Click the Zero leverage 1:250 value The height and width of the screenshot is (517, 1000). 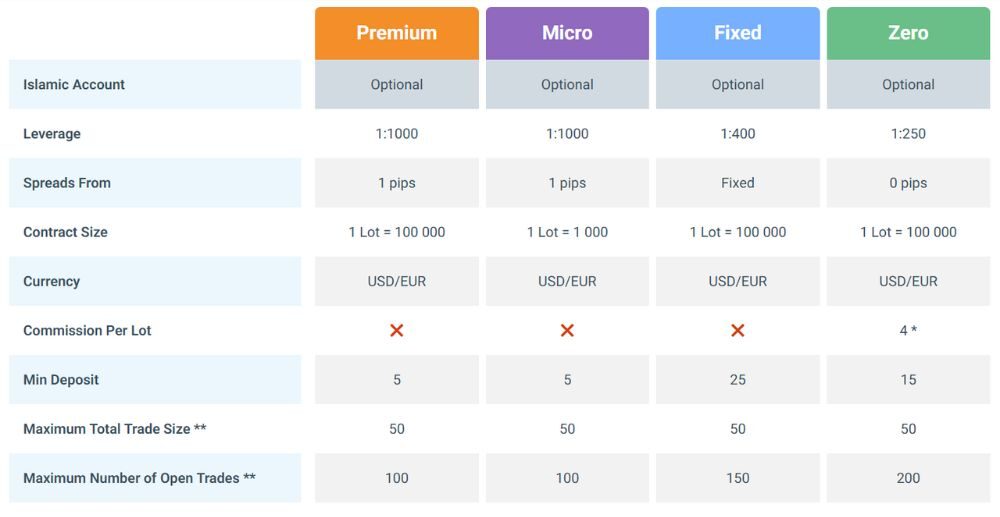coord(908,134)
